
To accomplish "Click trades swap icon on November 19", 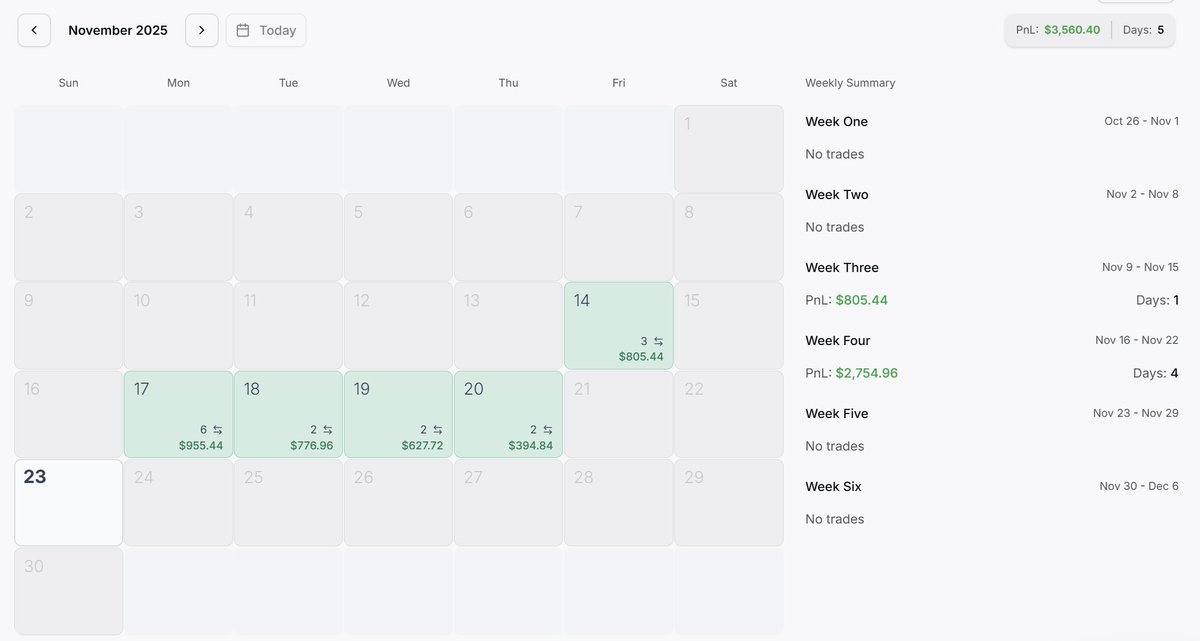I will pyautogui.click(x=438, y=430).
